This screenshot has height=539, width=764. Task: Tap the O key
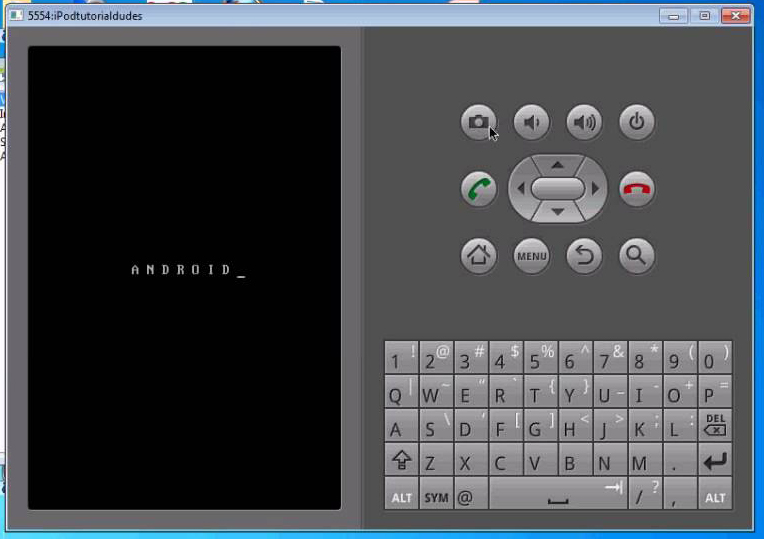(x=680, y=391)
